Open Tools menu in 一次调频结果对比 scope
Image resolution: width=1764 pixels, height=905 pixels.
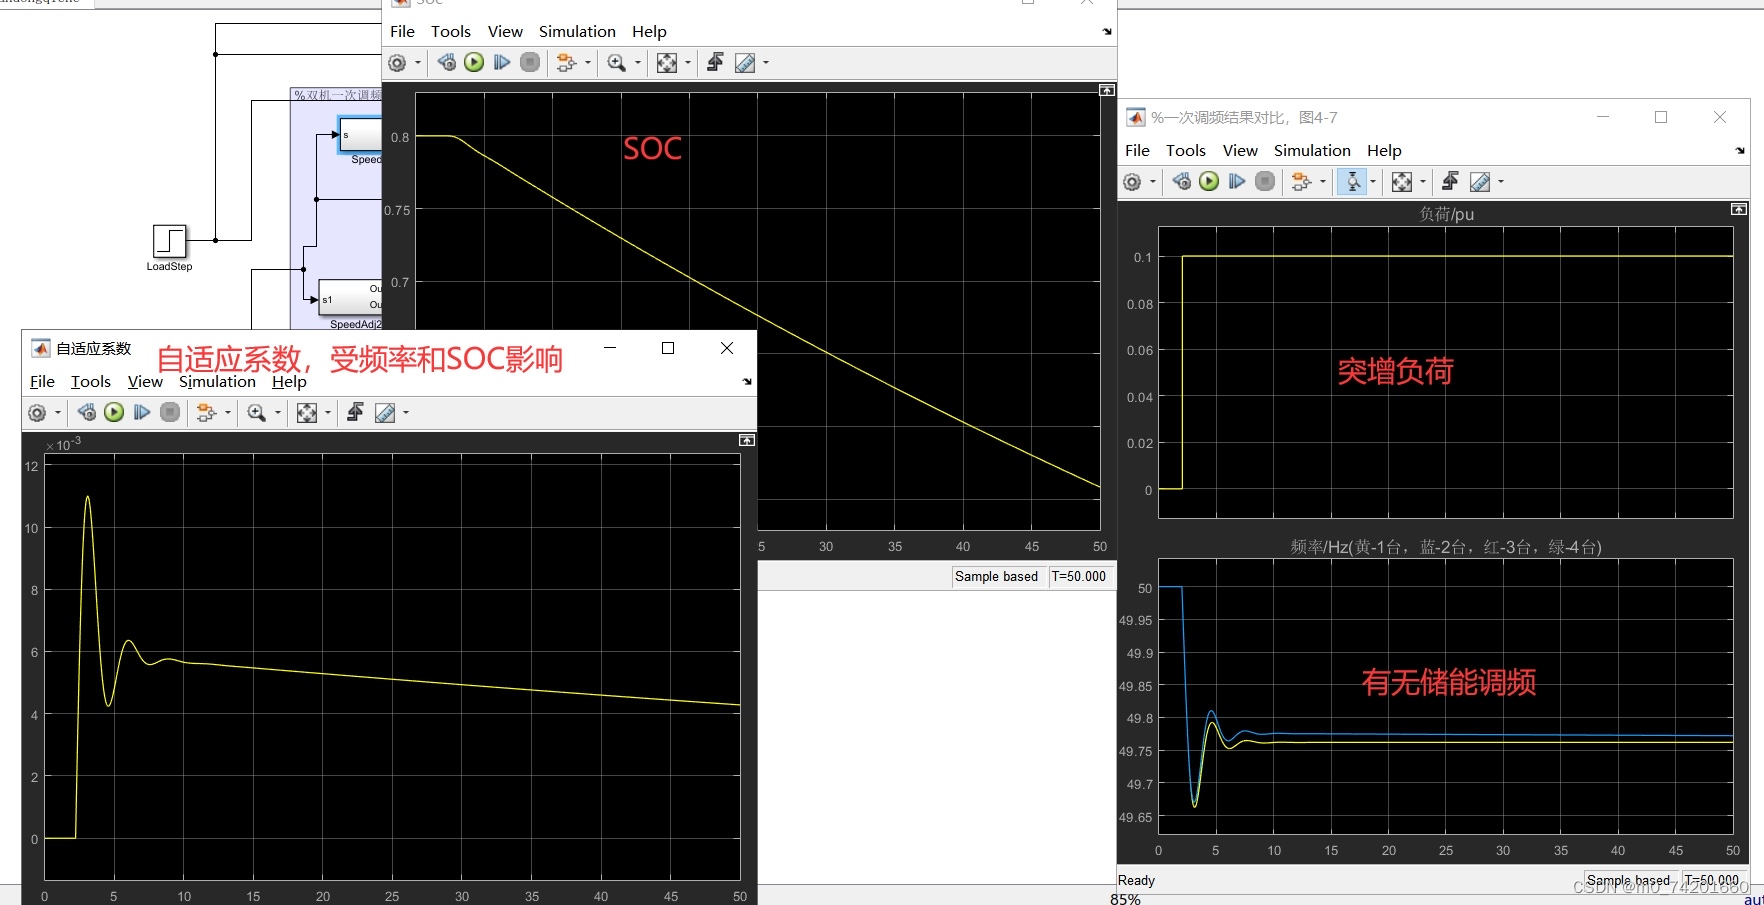click(1186, 151)
